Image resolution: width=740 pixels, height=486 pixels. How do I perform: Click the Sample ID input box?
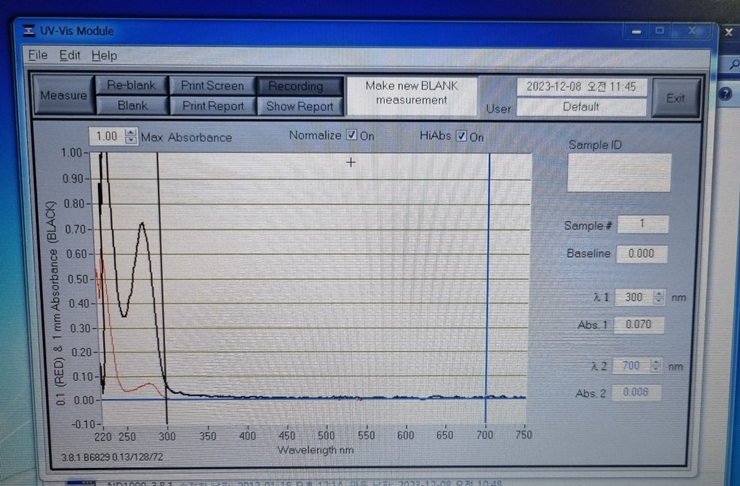tap(619, 173)
